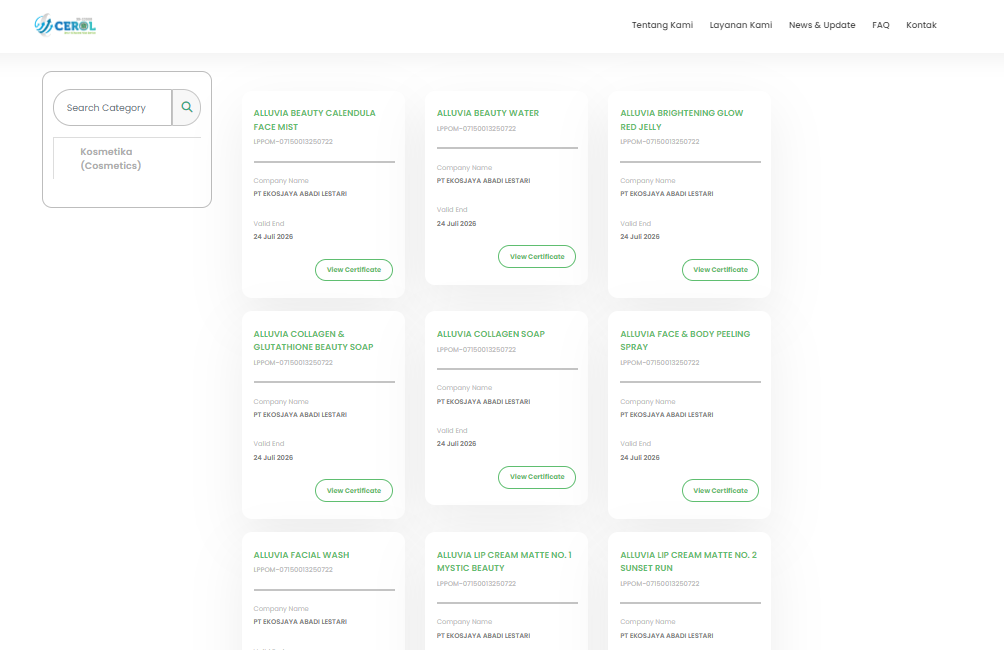Click the ALLUVIA COLLAGEN & GLUTATHIONE BEAUTY SOAP title
This screenshot has height=650, width=1004.
point(313,340)
